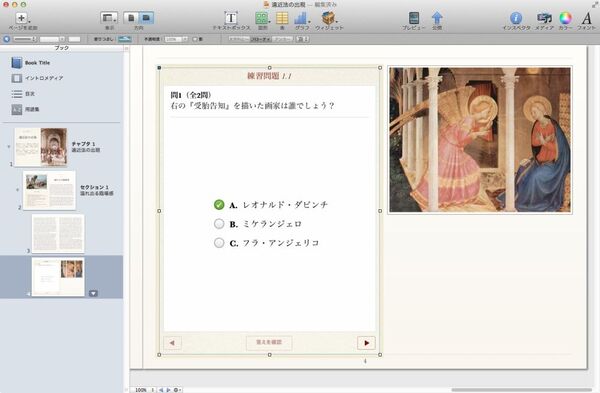Select answer B ミケランジェロ radio
This screenshot has width=600, height=393.
[219, 223]
